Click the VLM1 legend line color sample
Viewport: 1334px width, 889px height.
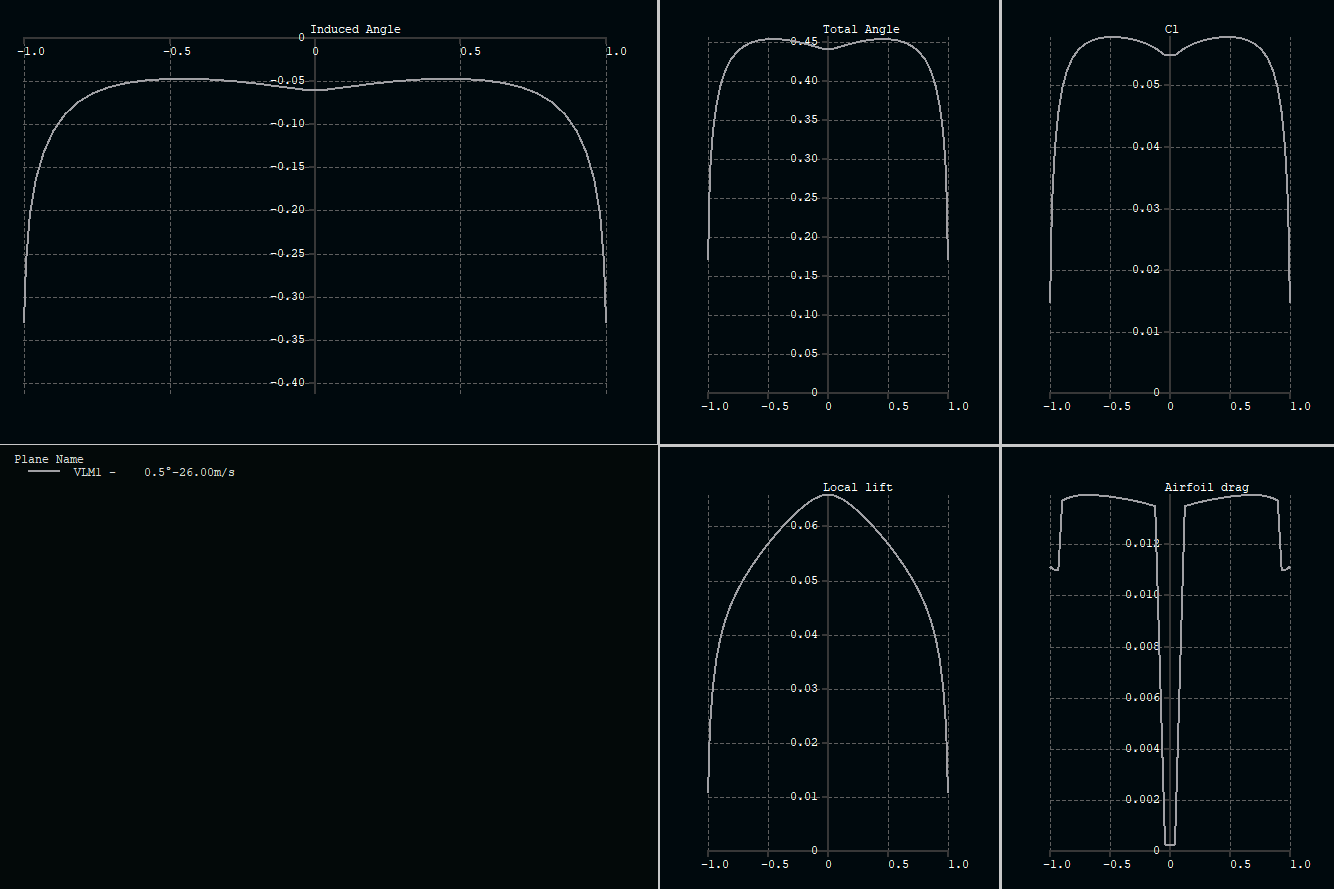[44, 472]
